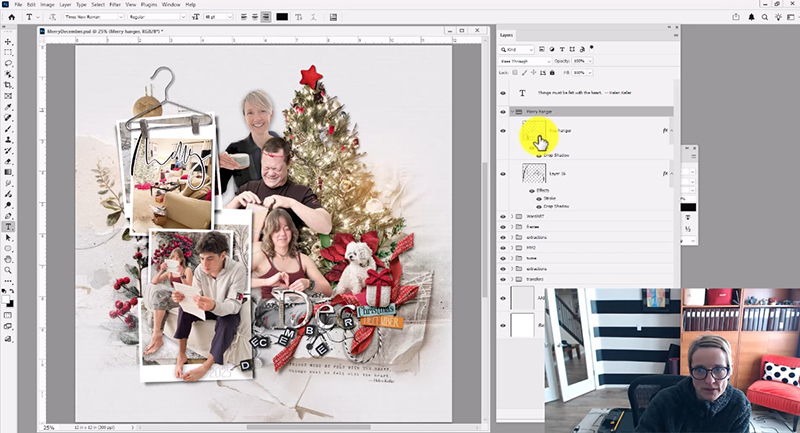Viewport: 800px width, 433px height.
Task: Open the File menu
Action: [x=18, y=5]
